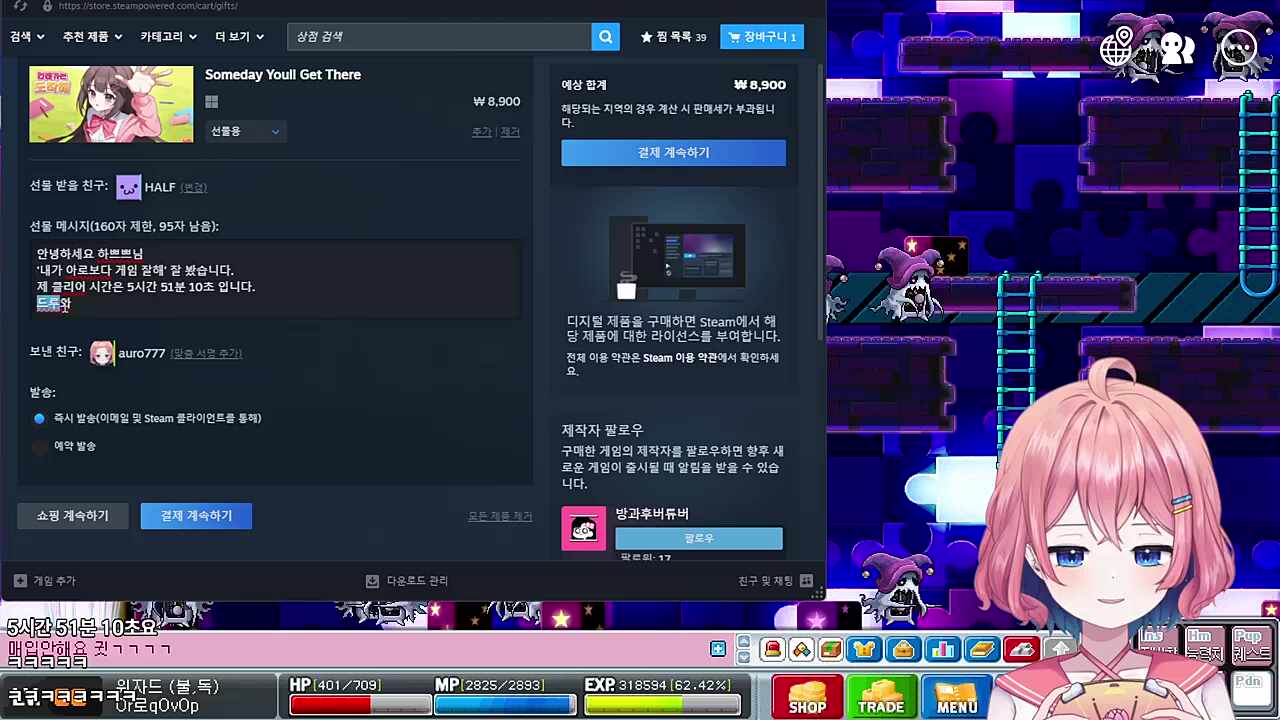
Task: Click the 다운로드 관리 icon
Action: [372, 581]
